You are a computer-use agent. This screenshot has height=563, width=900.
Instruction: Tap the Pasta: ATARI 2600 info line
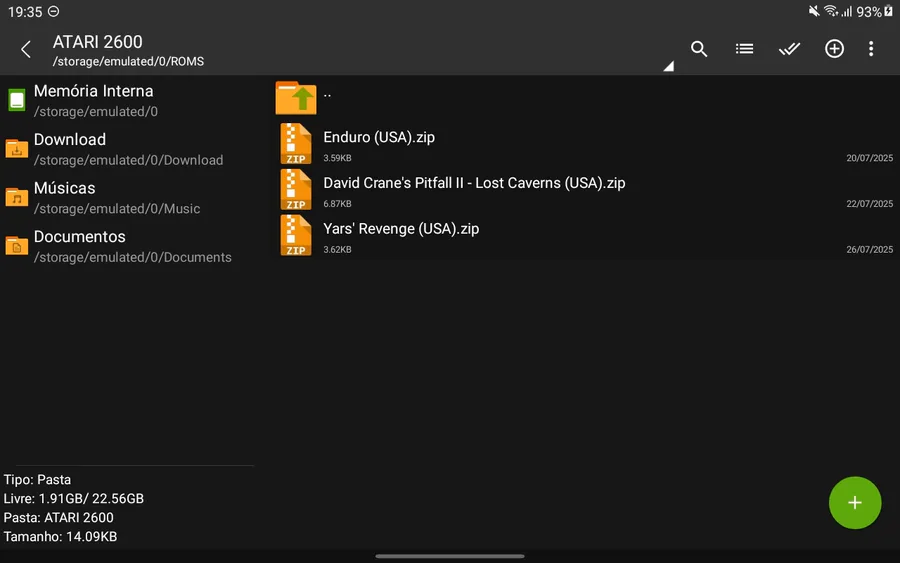59,518
